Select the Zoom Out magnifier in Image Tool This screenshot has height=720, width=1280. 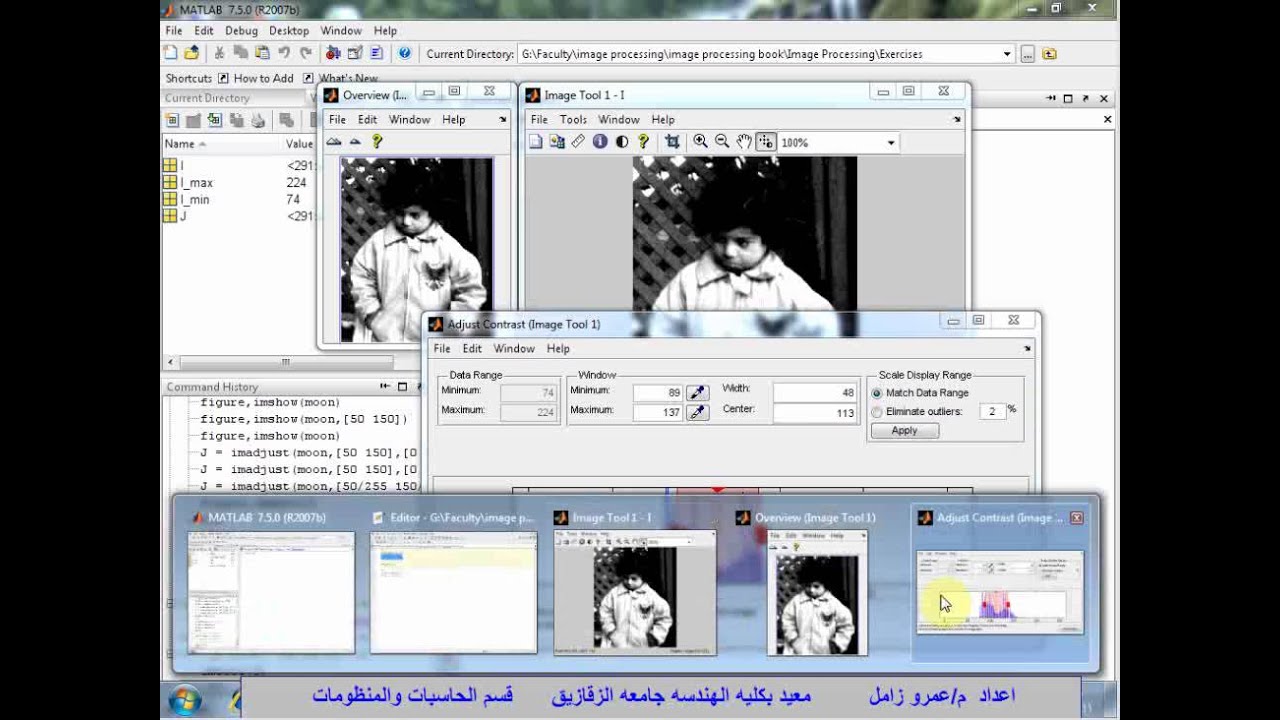pyautogui.click(x=722, y=142)
